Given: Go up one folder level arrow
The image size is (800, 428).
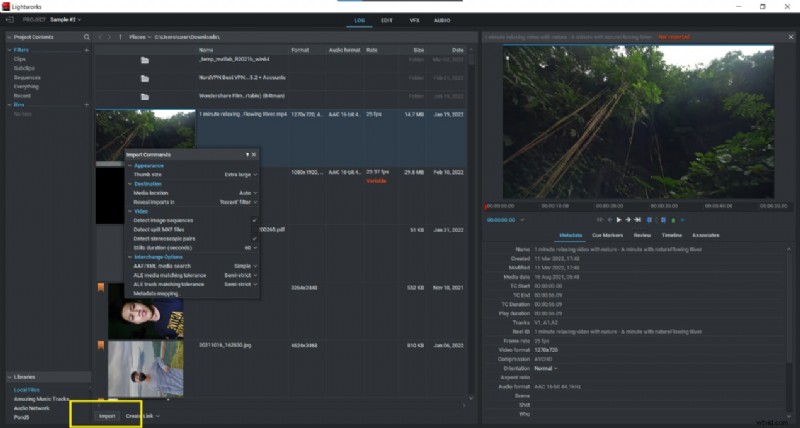Looking at the screenshot, I should pos(120,37).
